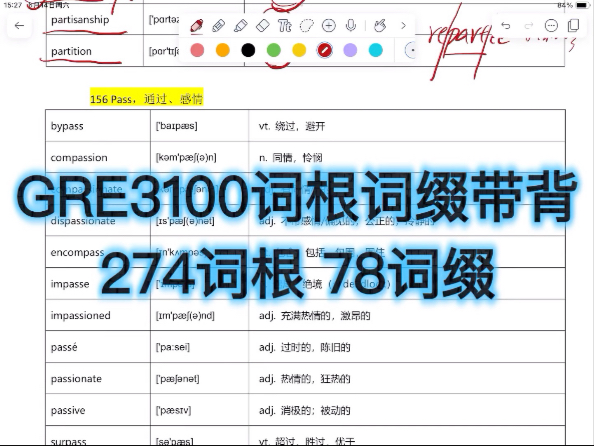Tap the word 'passive' in the table
This screenshot has height=446, width=594.
[68, 410]
